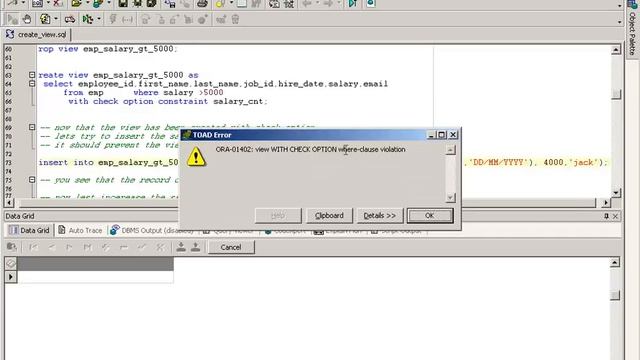Image resolution: width=640 pixels, height=360 pixels.
Task: Click the 'DD/MM/YYYY' string in line 73
Action: pyautogui.click(x=498, y=162)
